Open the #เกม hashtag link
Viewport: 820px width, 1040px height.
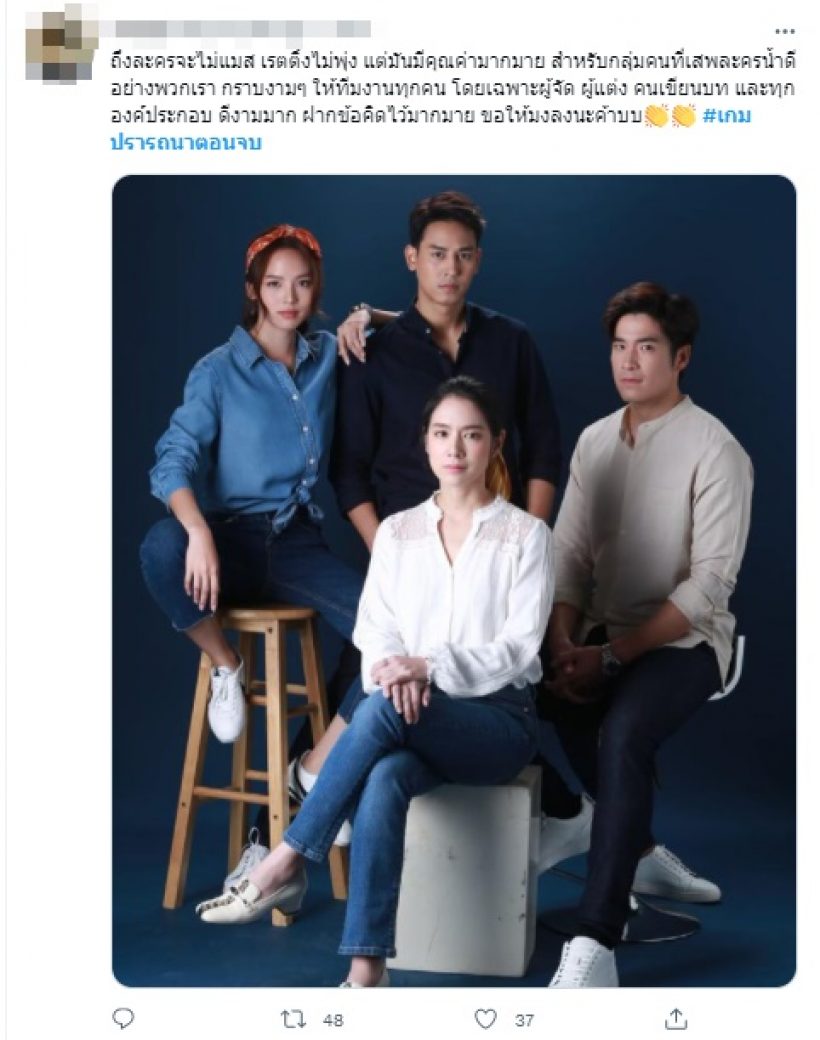click(726, 117)
